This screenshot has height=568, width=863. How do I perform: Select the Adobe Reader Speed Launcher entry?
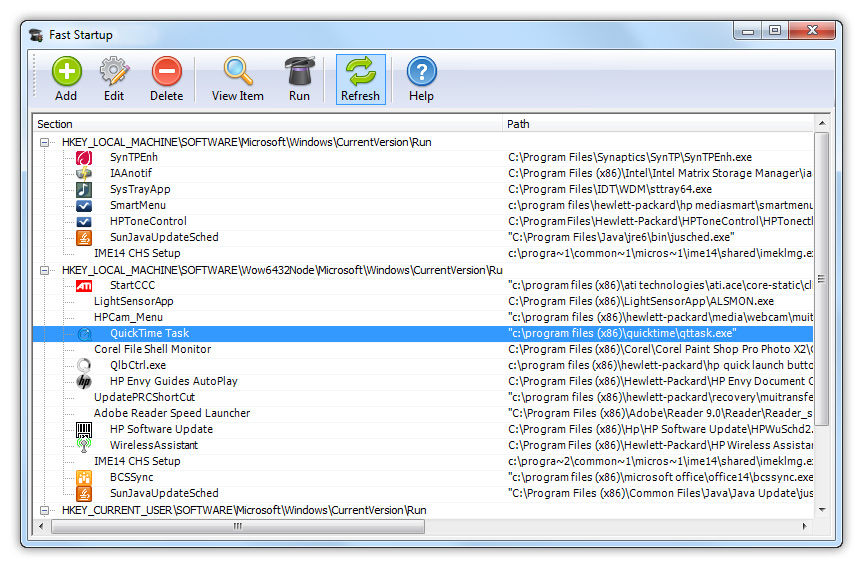(172, 413)
